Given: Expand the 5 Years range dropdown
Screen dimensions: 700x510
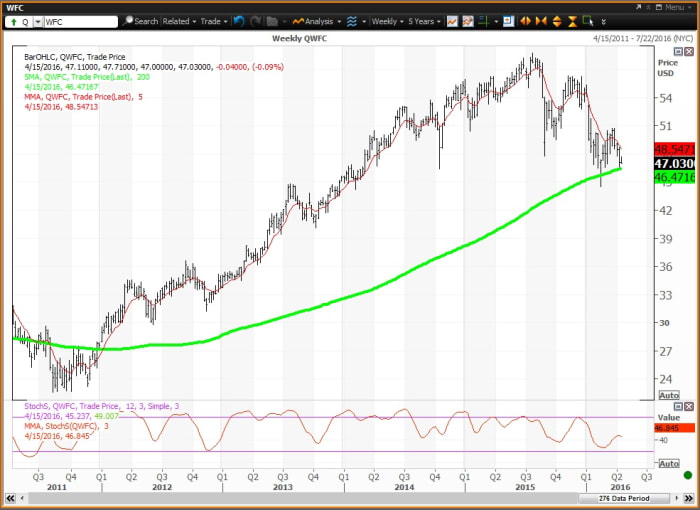Looking at the screenshot, I should point(422,20).
